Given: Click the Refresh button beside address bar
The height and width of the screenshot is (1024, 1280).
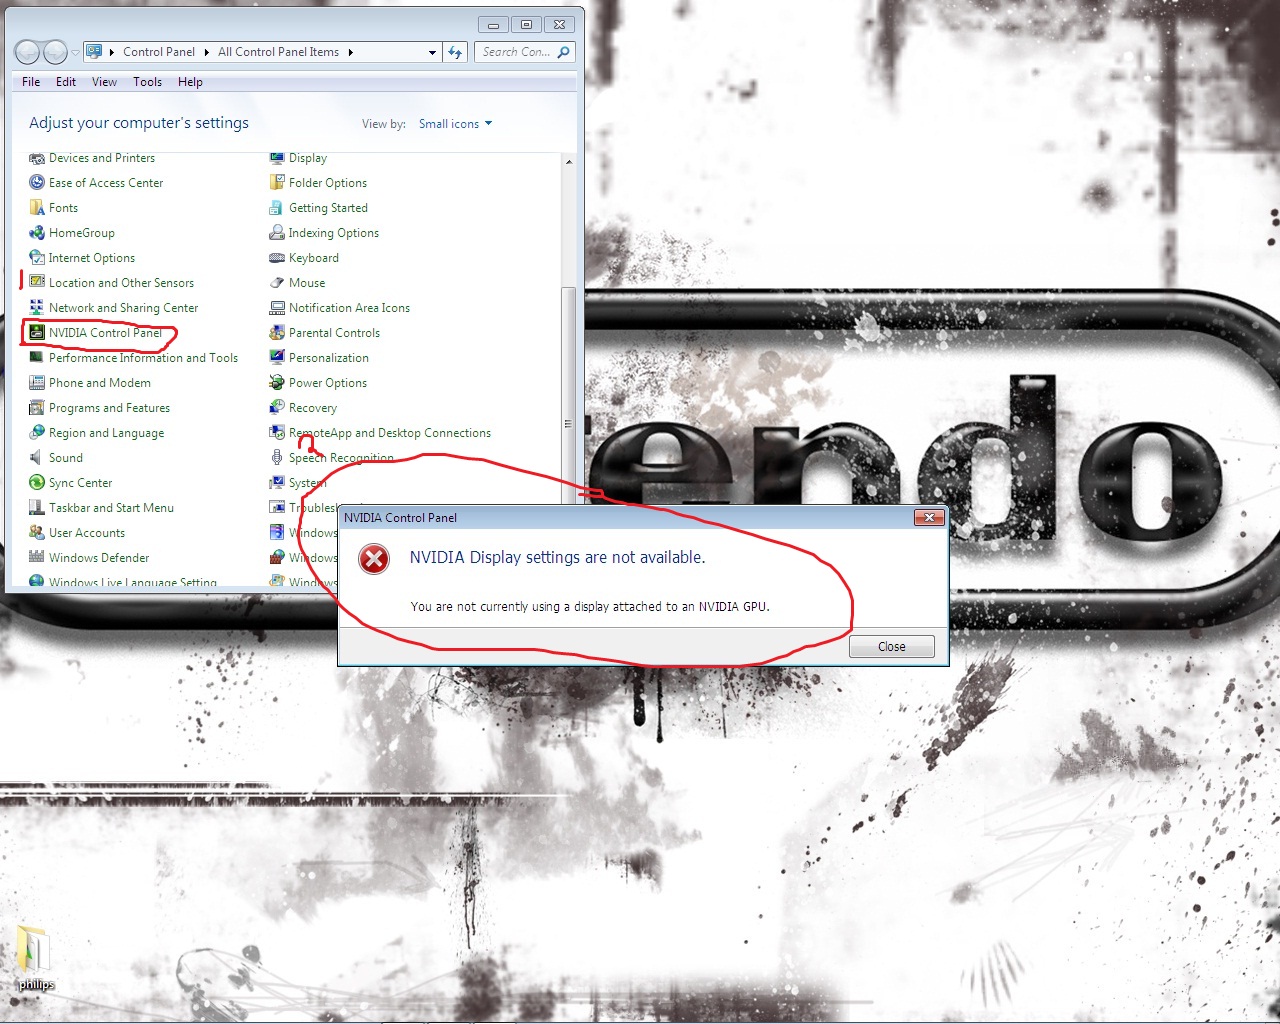Looking at the screenshot, I should tap(455, 52).
